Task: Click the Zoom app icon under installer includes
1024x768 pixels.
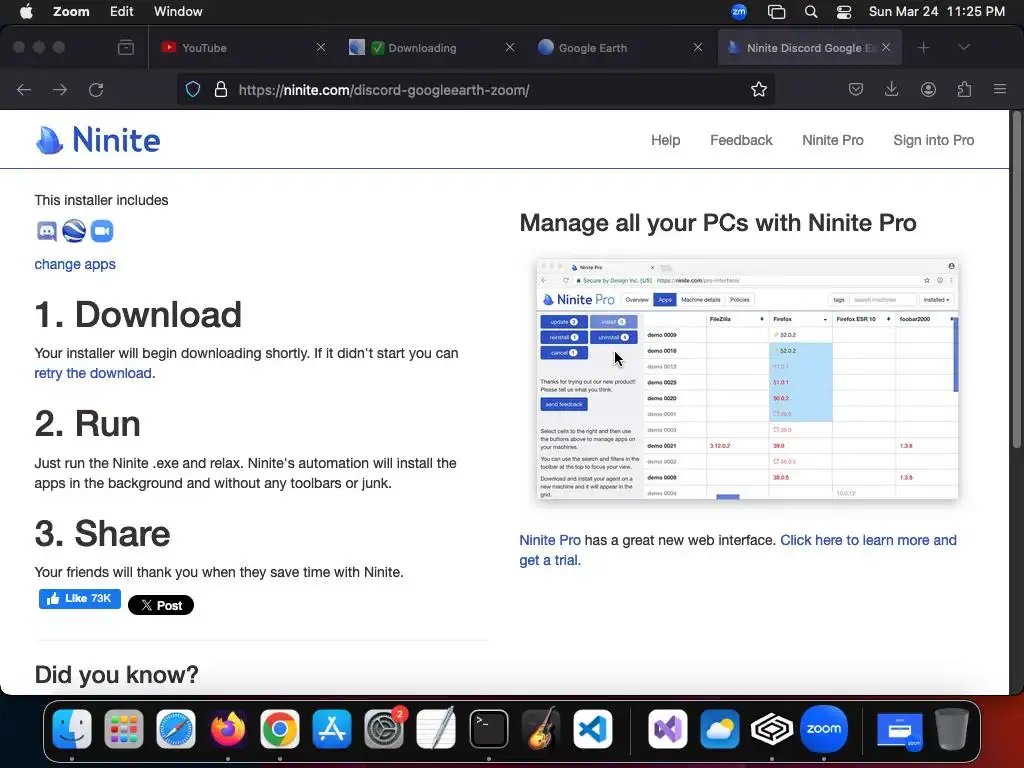Action: click(102, 231)
